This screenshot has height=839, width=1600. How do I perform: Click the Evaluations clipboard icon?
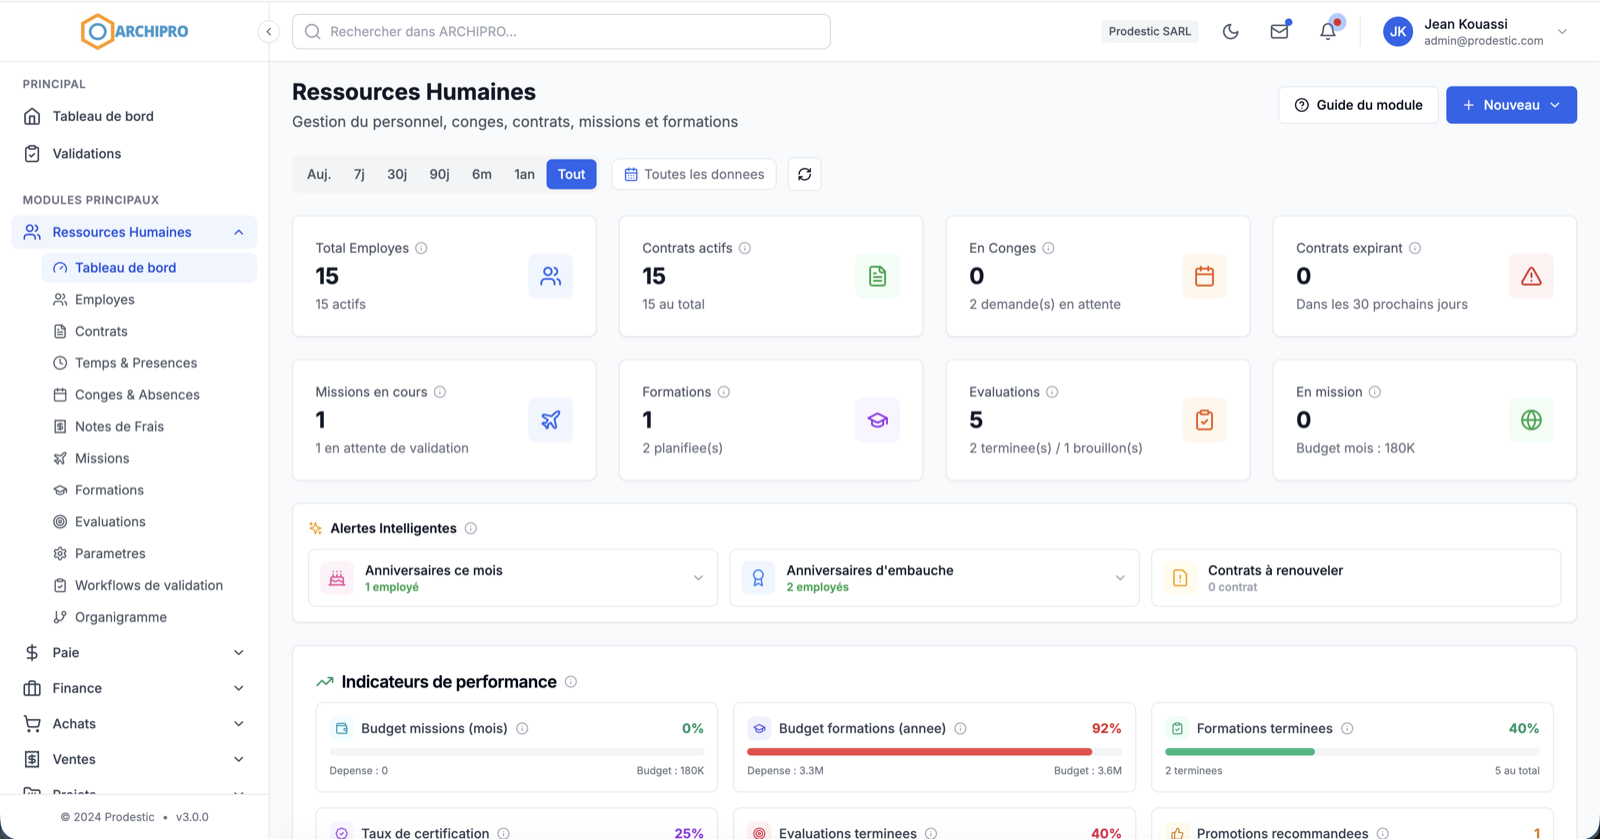tap(1204, 420)
